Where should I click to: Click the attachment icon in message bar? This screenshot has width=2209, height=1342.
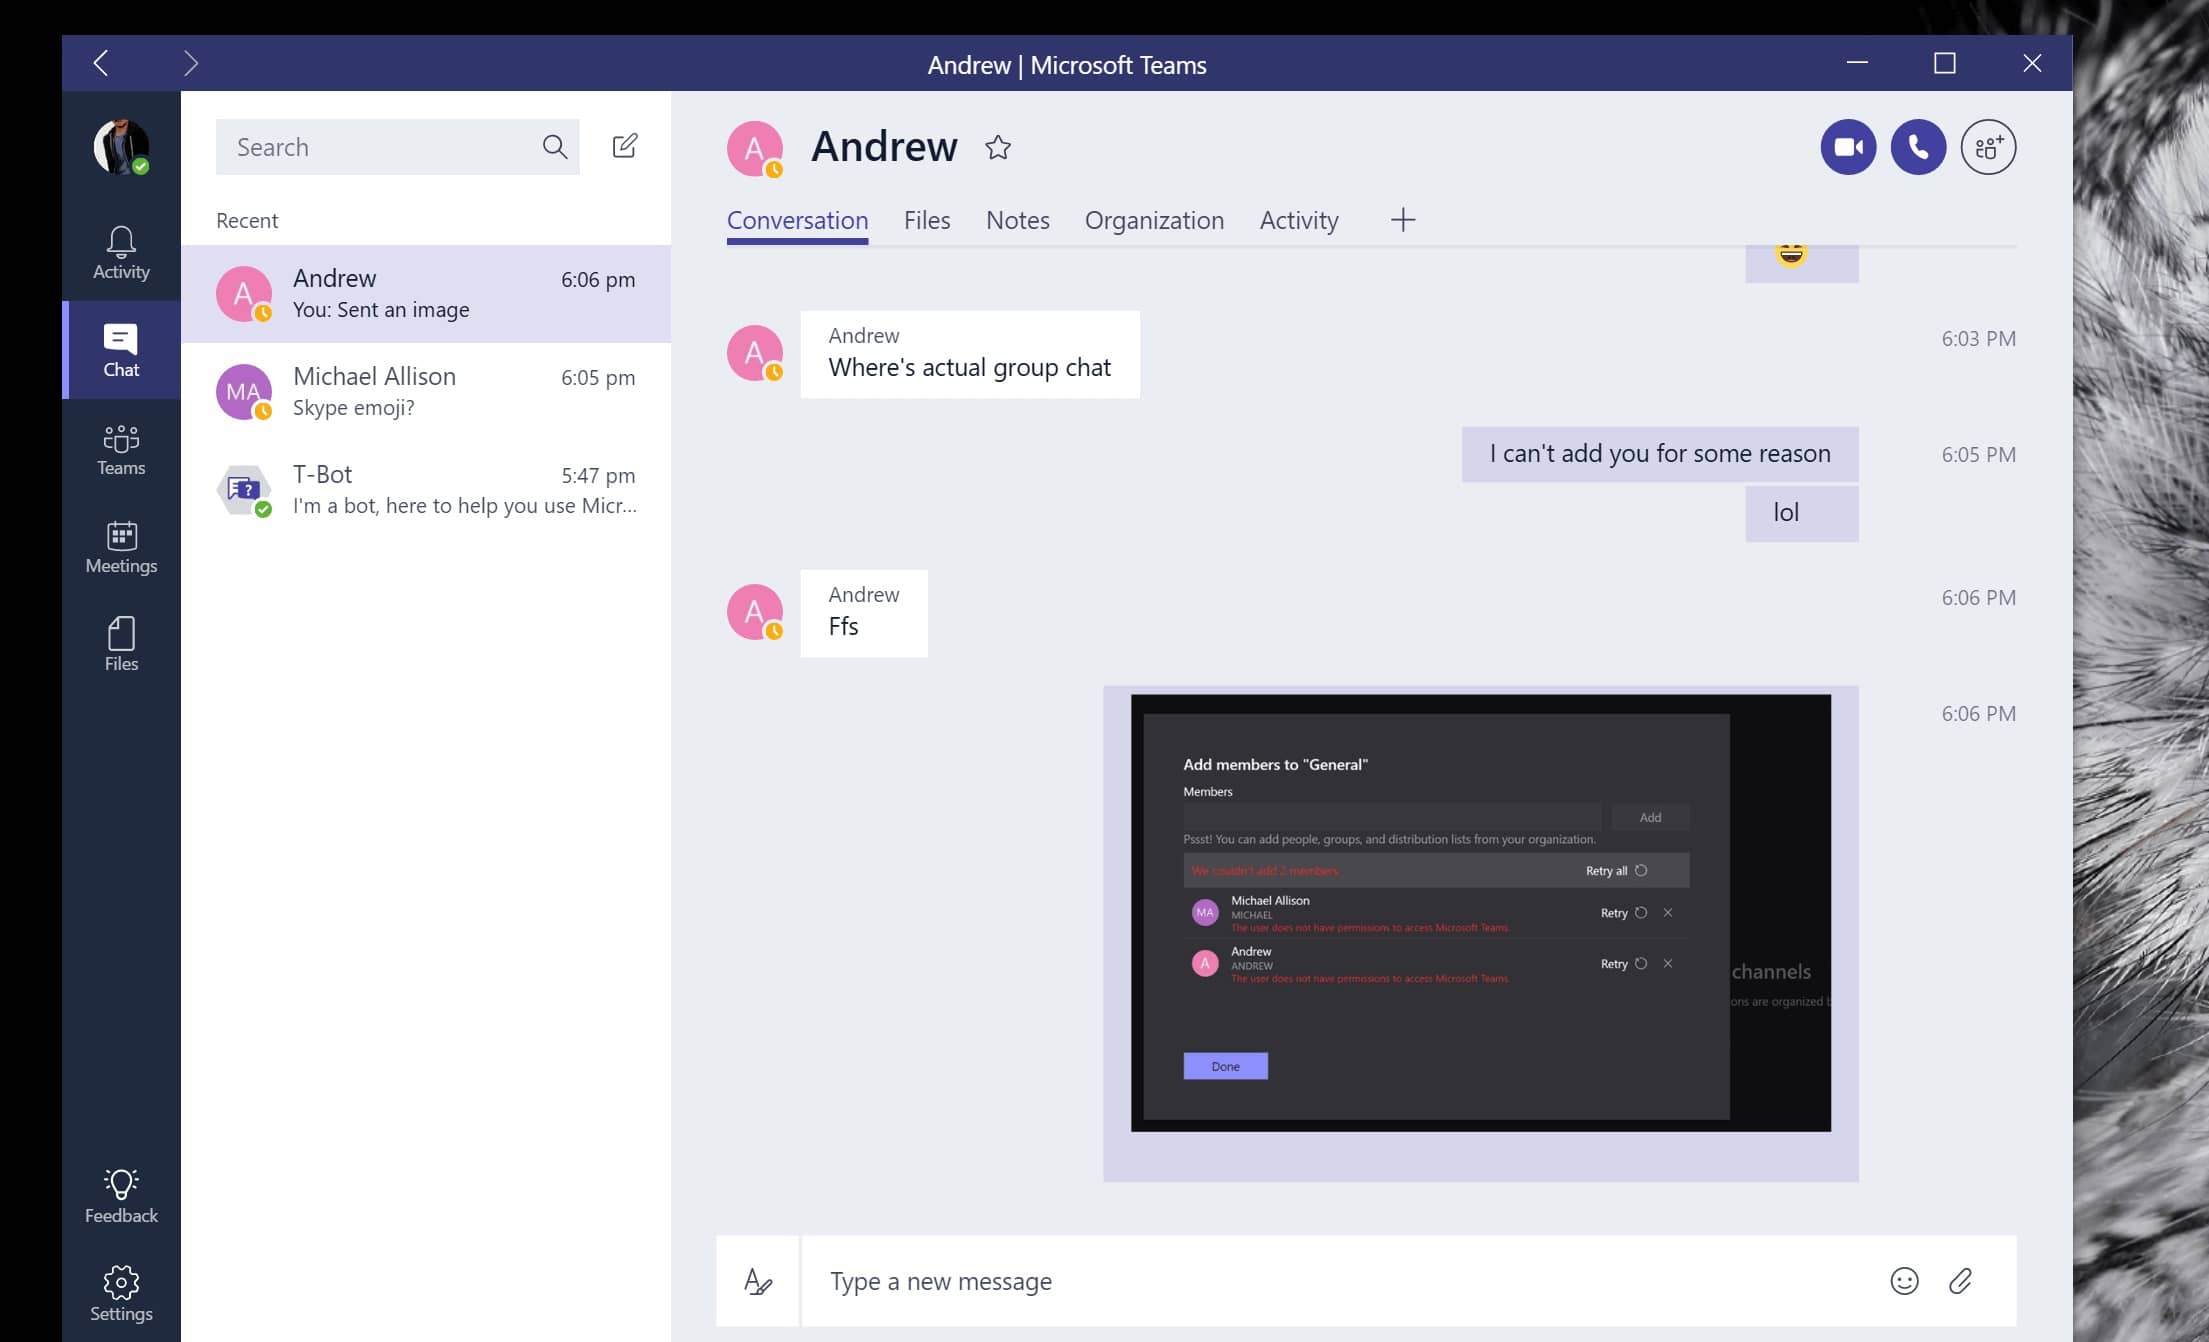(1961, 1280)
